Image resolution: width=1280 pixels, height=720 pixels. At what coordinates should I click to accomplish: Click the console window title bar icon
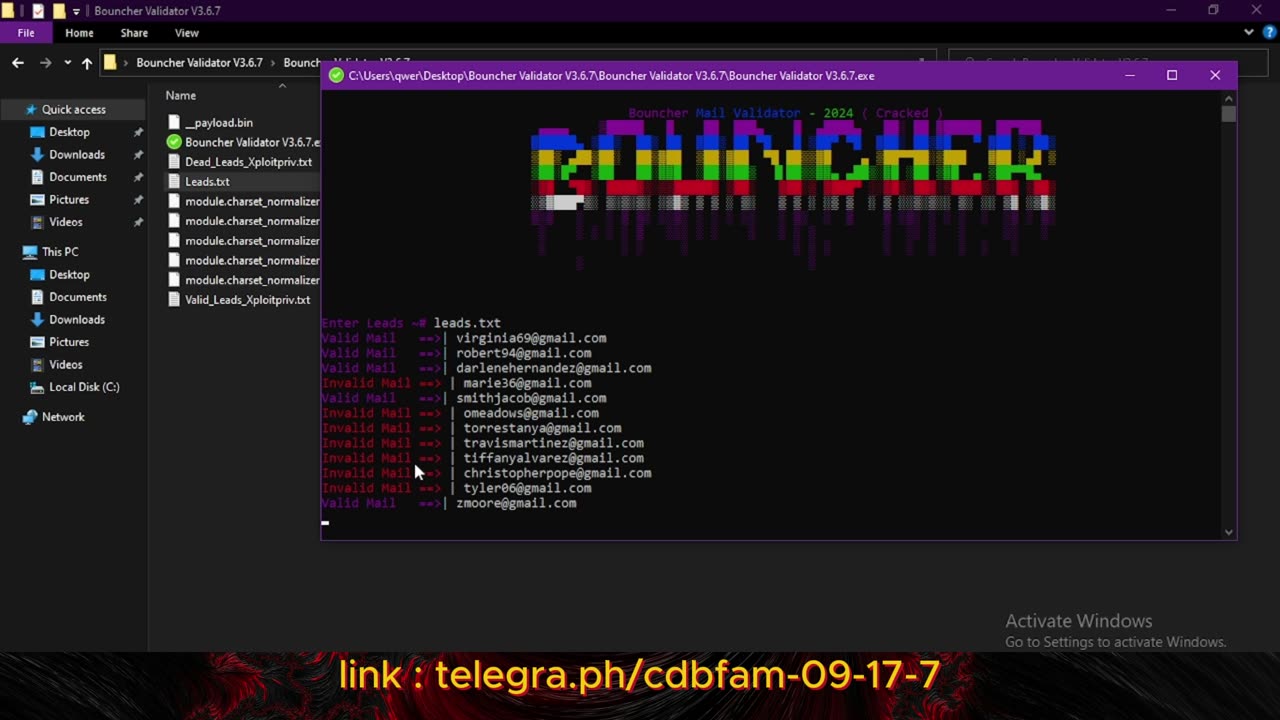click(336, 75)
